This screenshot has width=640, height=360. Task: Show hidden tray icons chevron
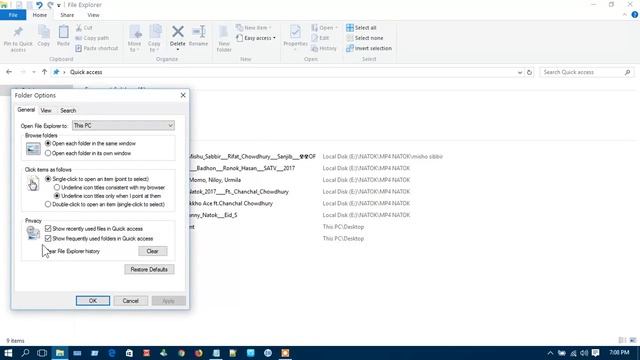pos(550,353)
